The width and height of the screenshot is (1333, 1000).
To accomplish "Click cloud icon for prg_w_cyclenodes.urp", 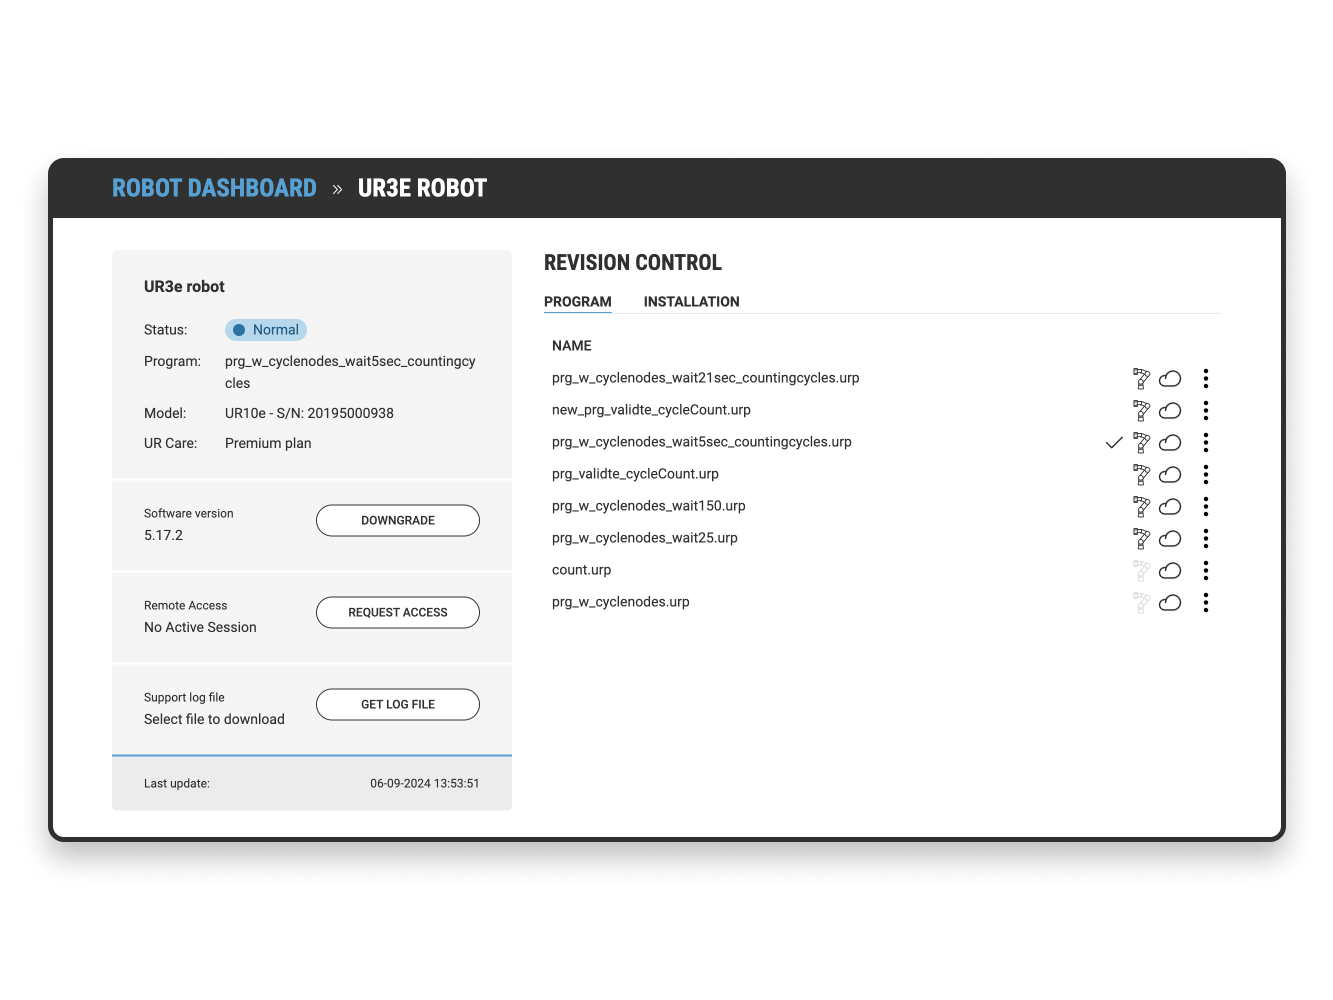I will click(1170, 602).
